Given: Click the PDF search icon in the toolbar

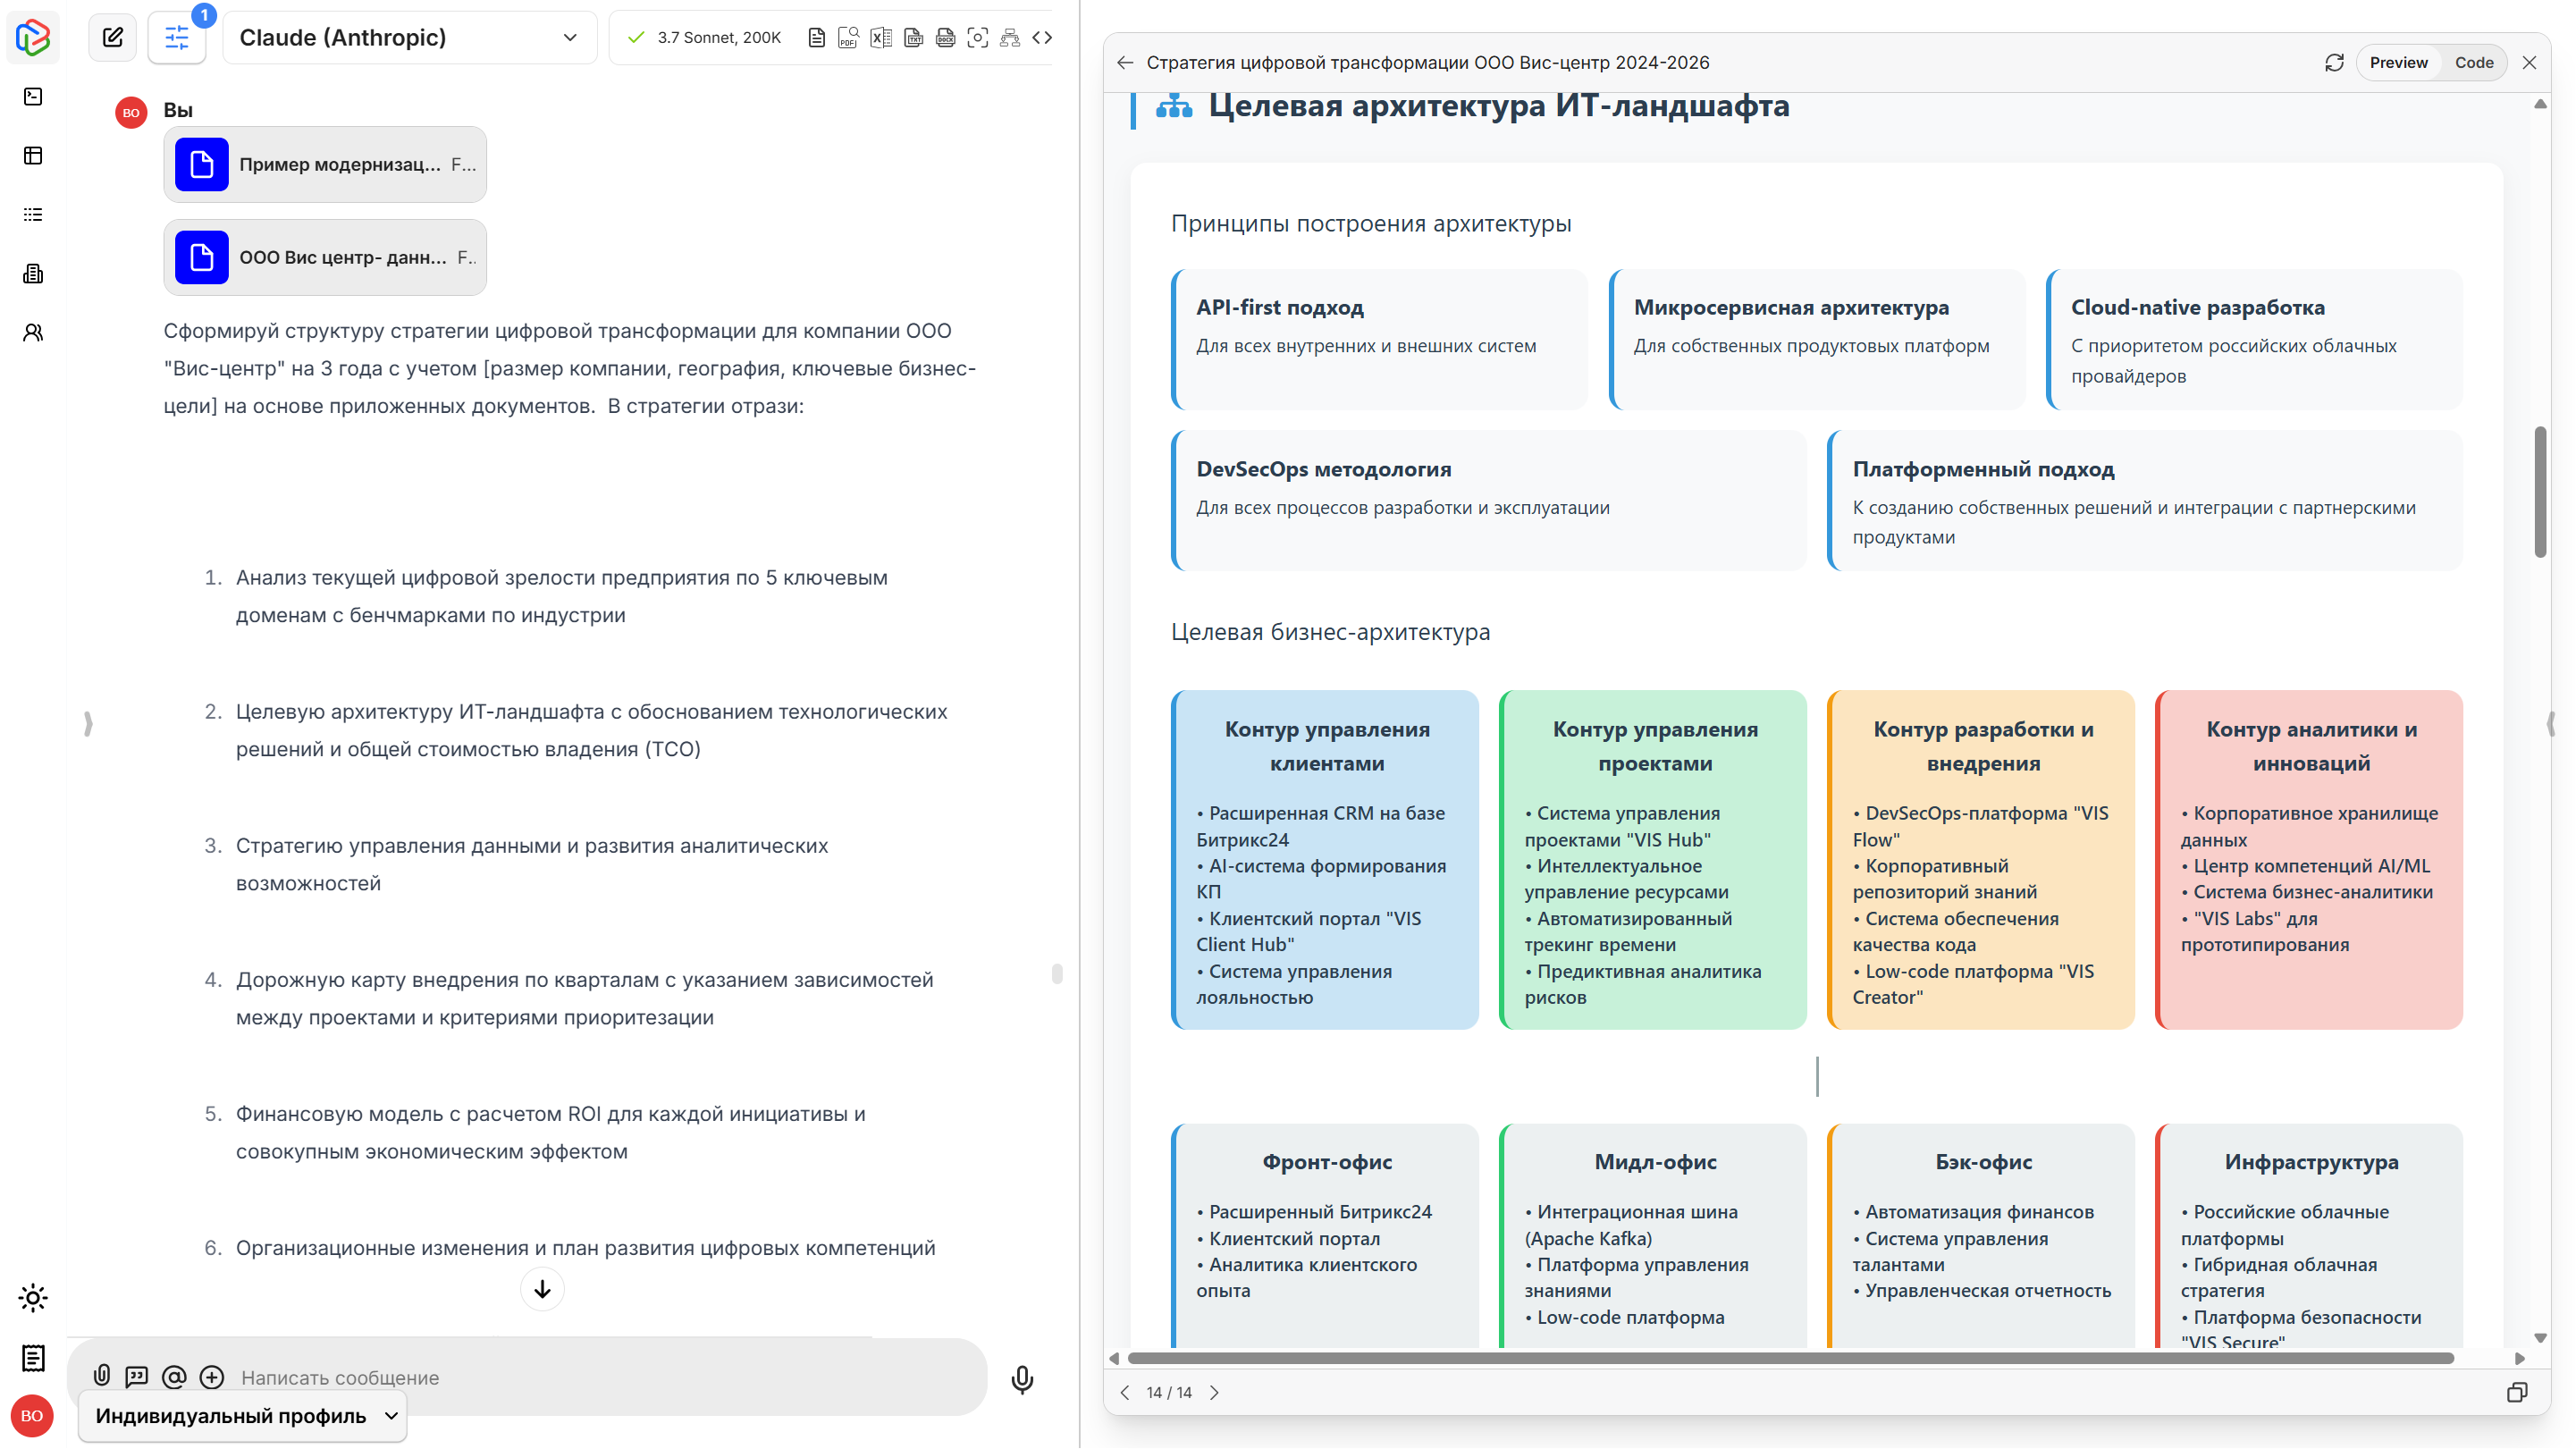Looking at the screenshot, I should click(848, 38).
